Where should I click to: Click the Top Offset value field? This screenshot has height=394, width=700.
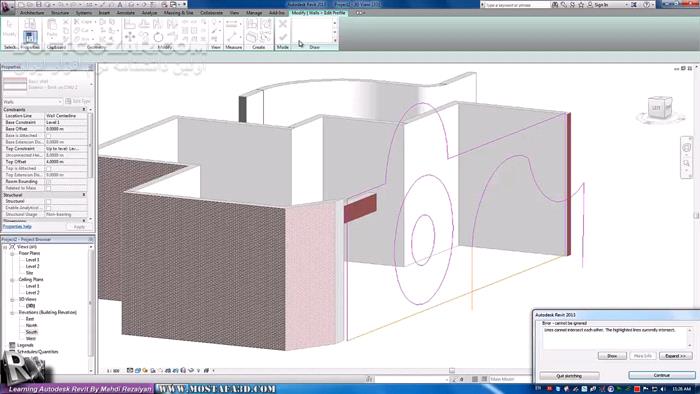(x=66, y=162)
